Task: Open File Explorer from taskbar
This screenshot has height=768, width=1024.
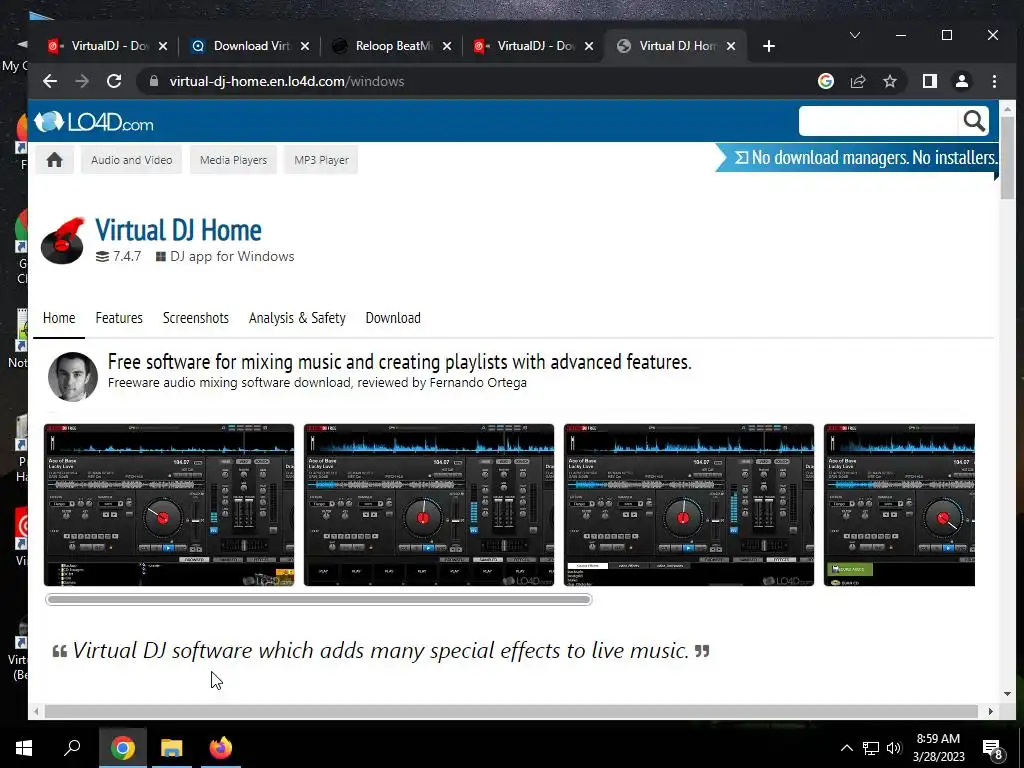Action: tap(172, 748)
